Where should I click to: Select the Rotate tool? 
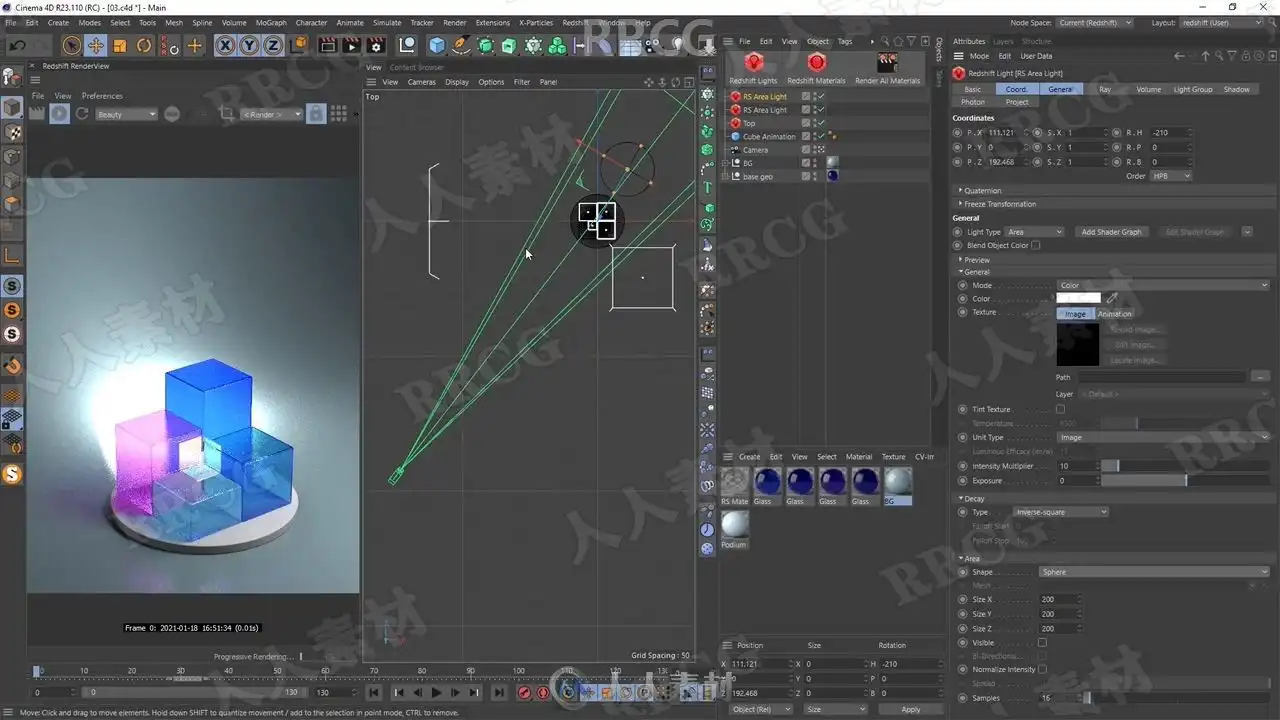(144, 45)
